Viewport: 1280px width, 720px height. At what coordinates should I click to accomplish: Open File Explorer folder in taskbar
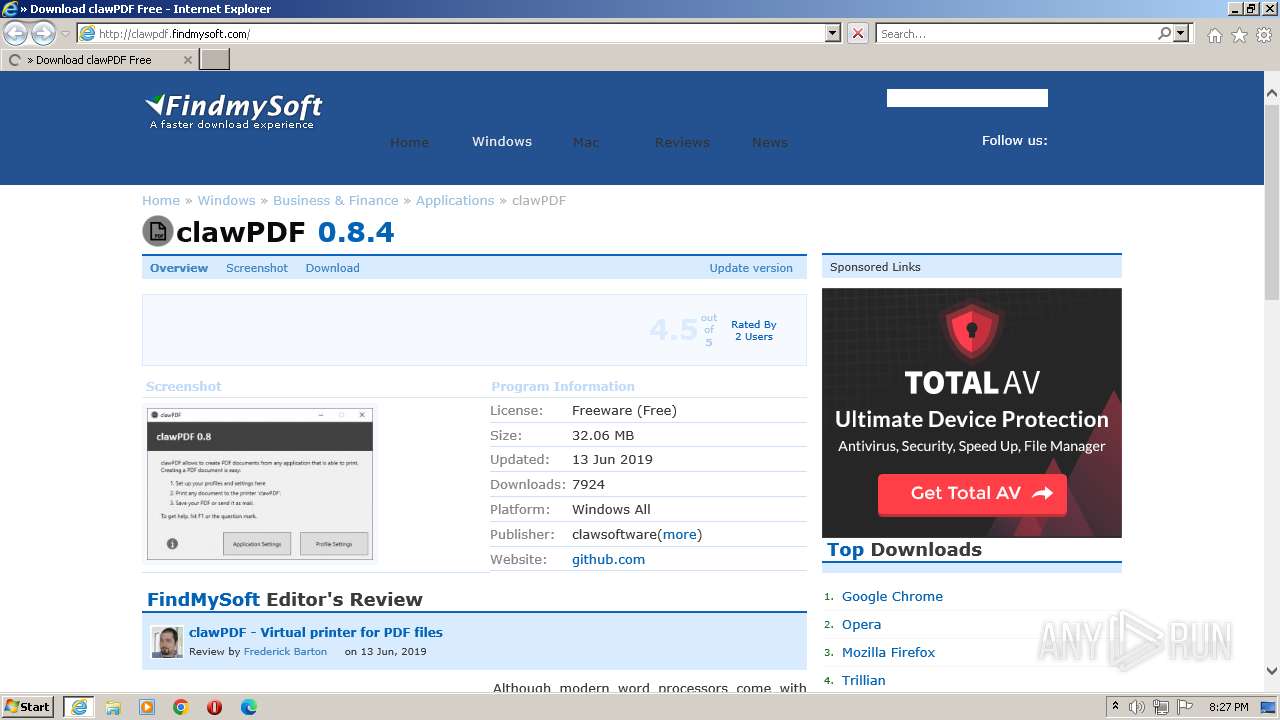(x=113, y=707)
